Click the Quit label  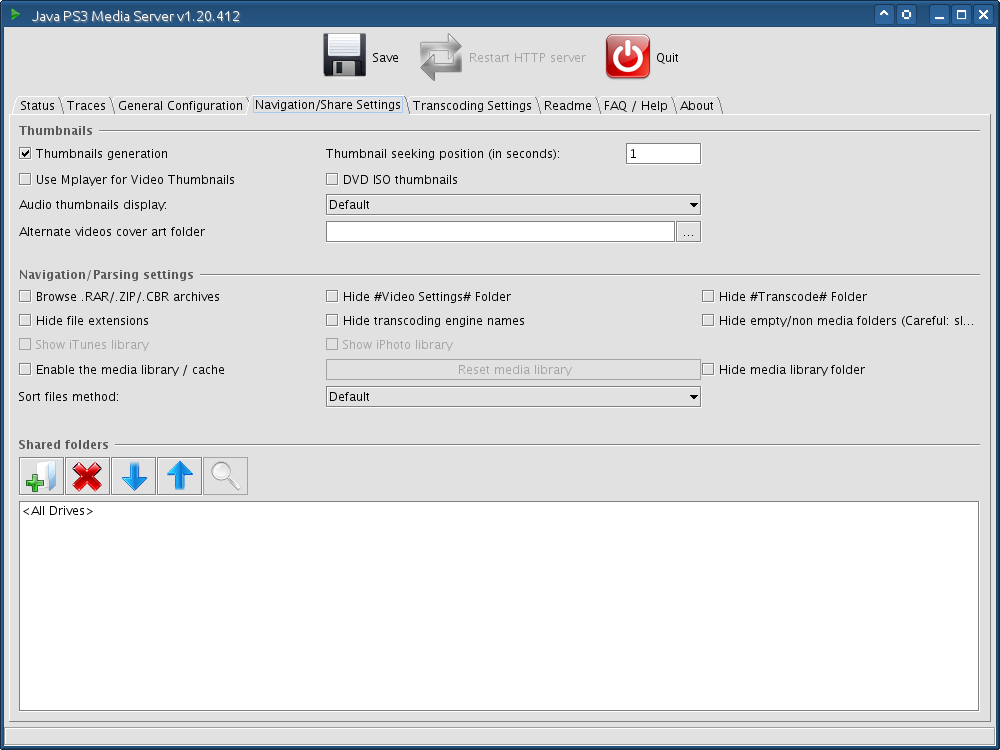[667, 58]
